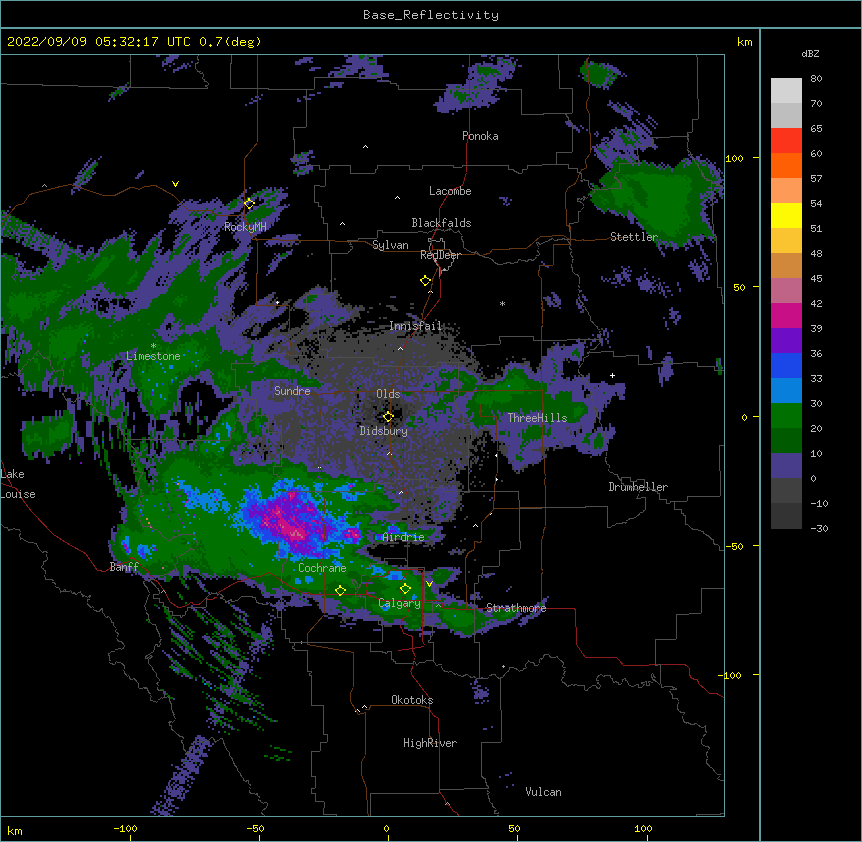Image resolution: width=862 pixels, height=842 pixels.
Task: Click the yellow radar site marker near Didsbury
Action: click(388, 417)
